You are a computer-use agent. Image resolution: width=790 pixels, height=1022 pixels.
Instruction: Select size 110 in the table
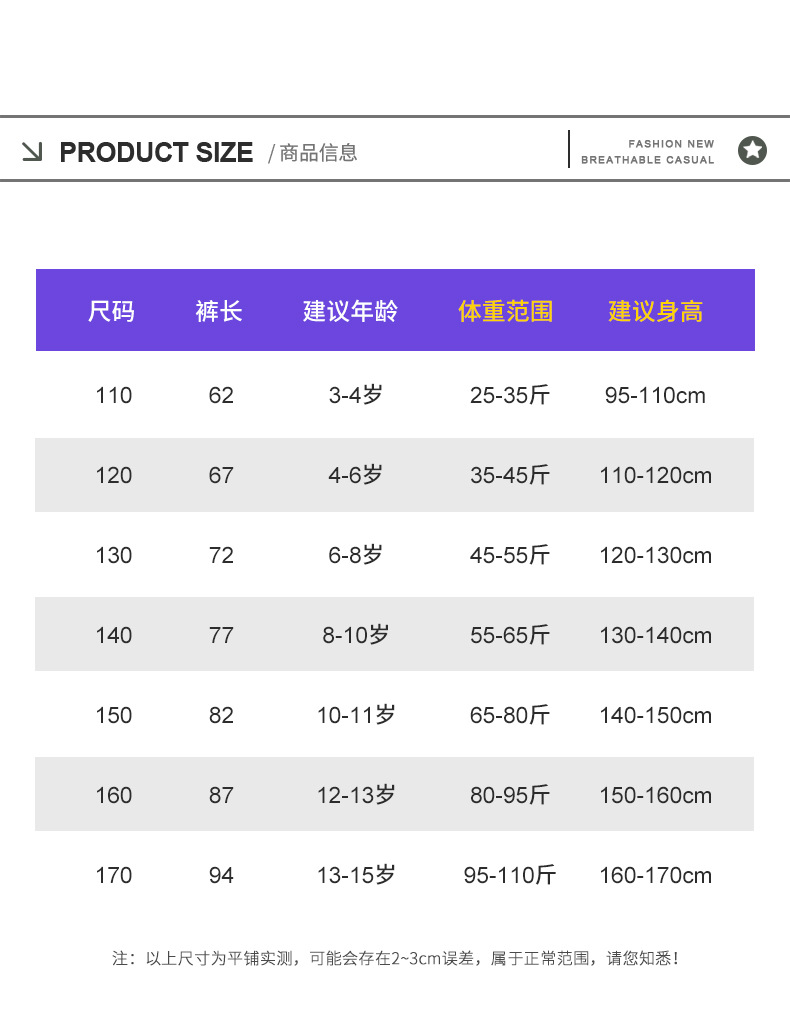point(114,396)
